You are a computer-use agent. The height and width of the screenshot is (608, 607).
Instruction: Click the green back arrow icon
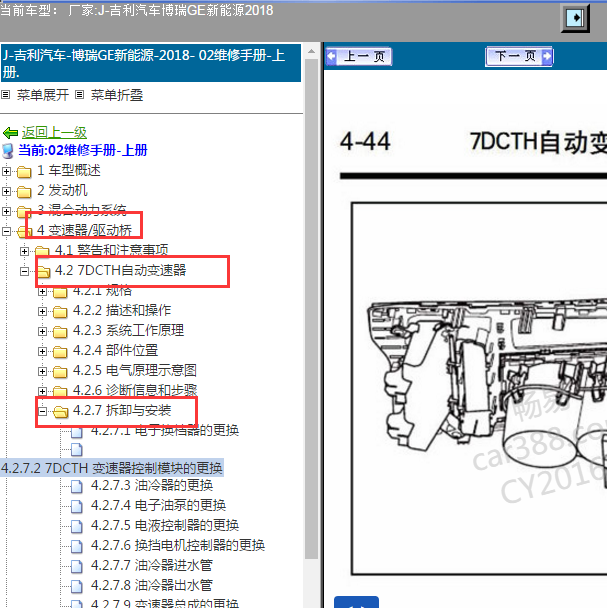10,133
